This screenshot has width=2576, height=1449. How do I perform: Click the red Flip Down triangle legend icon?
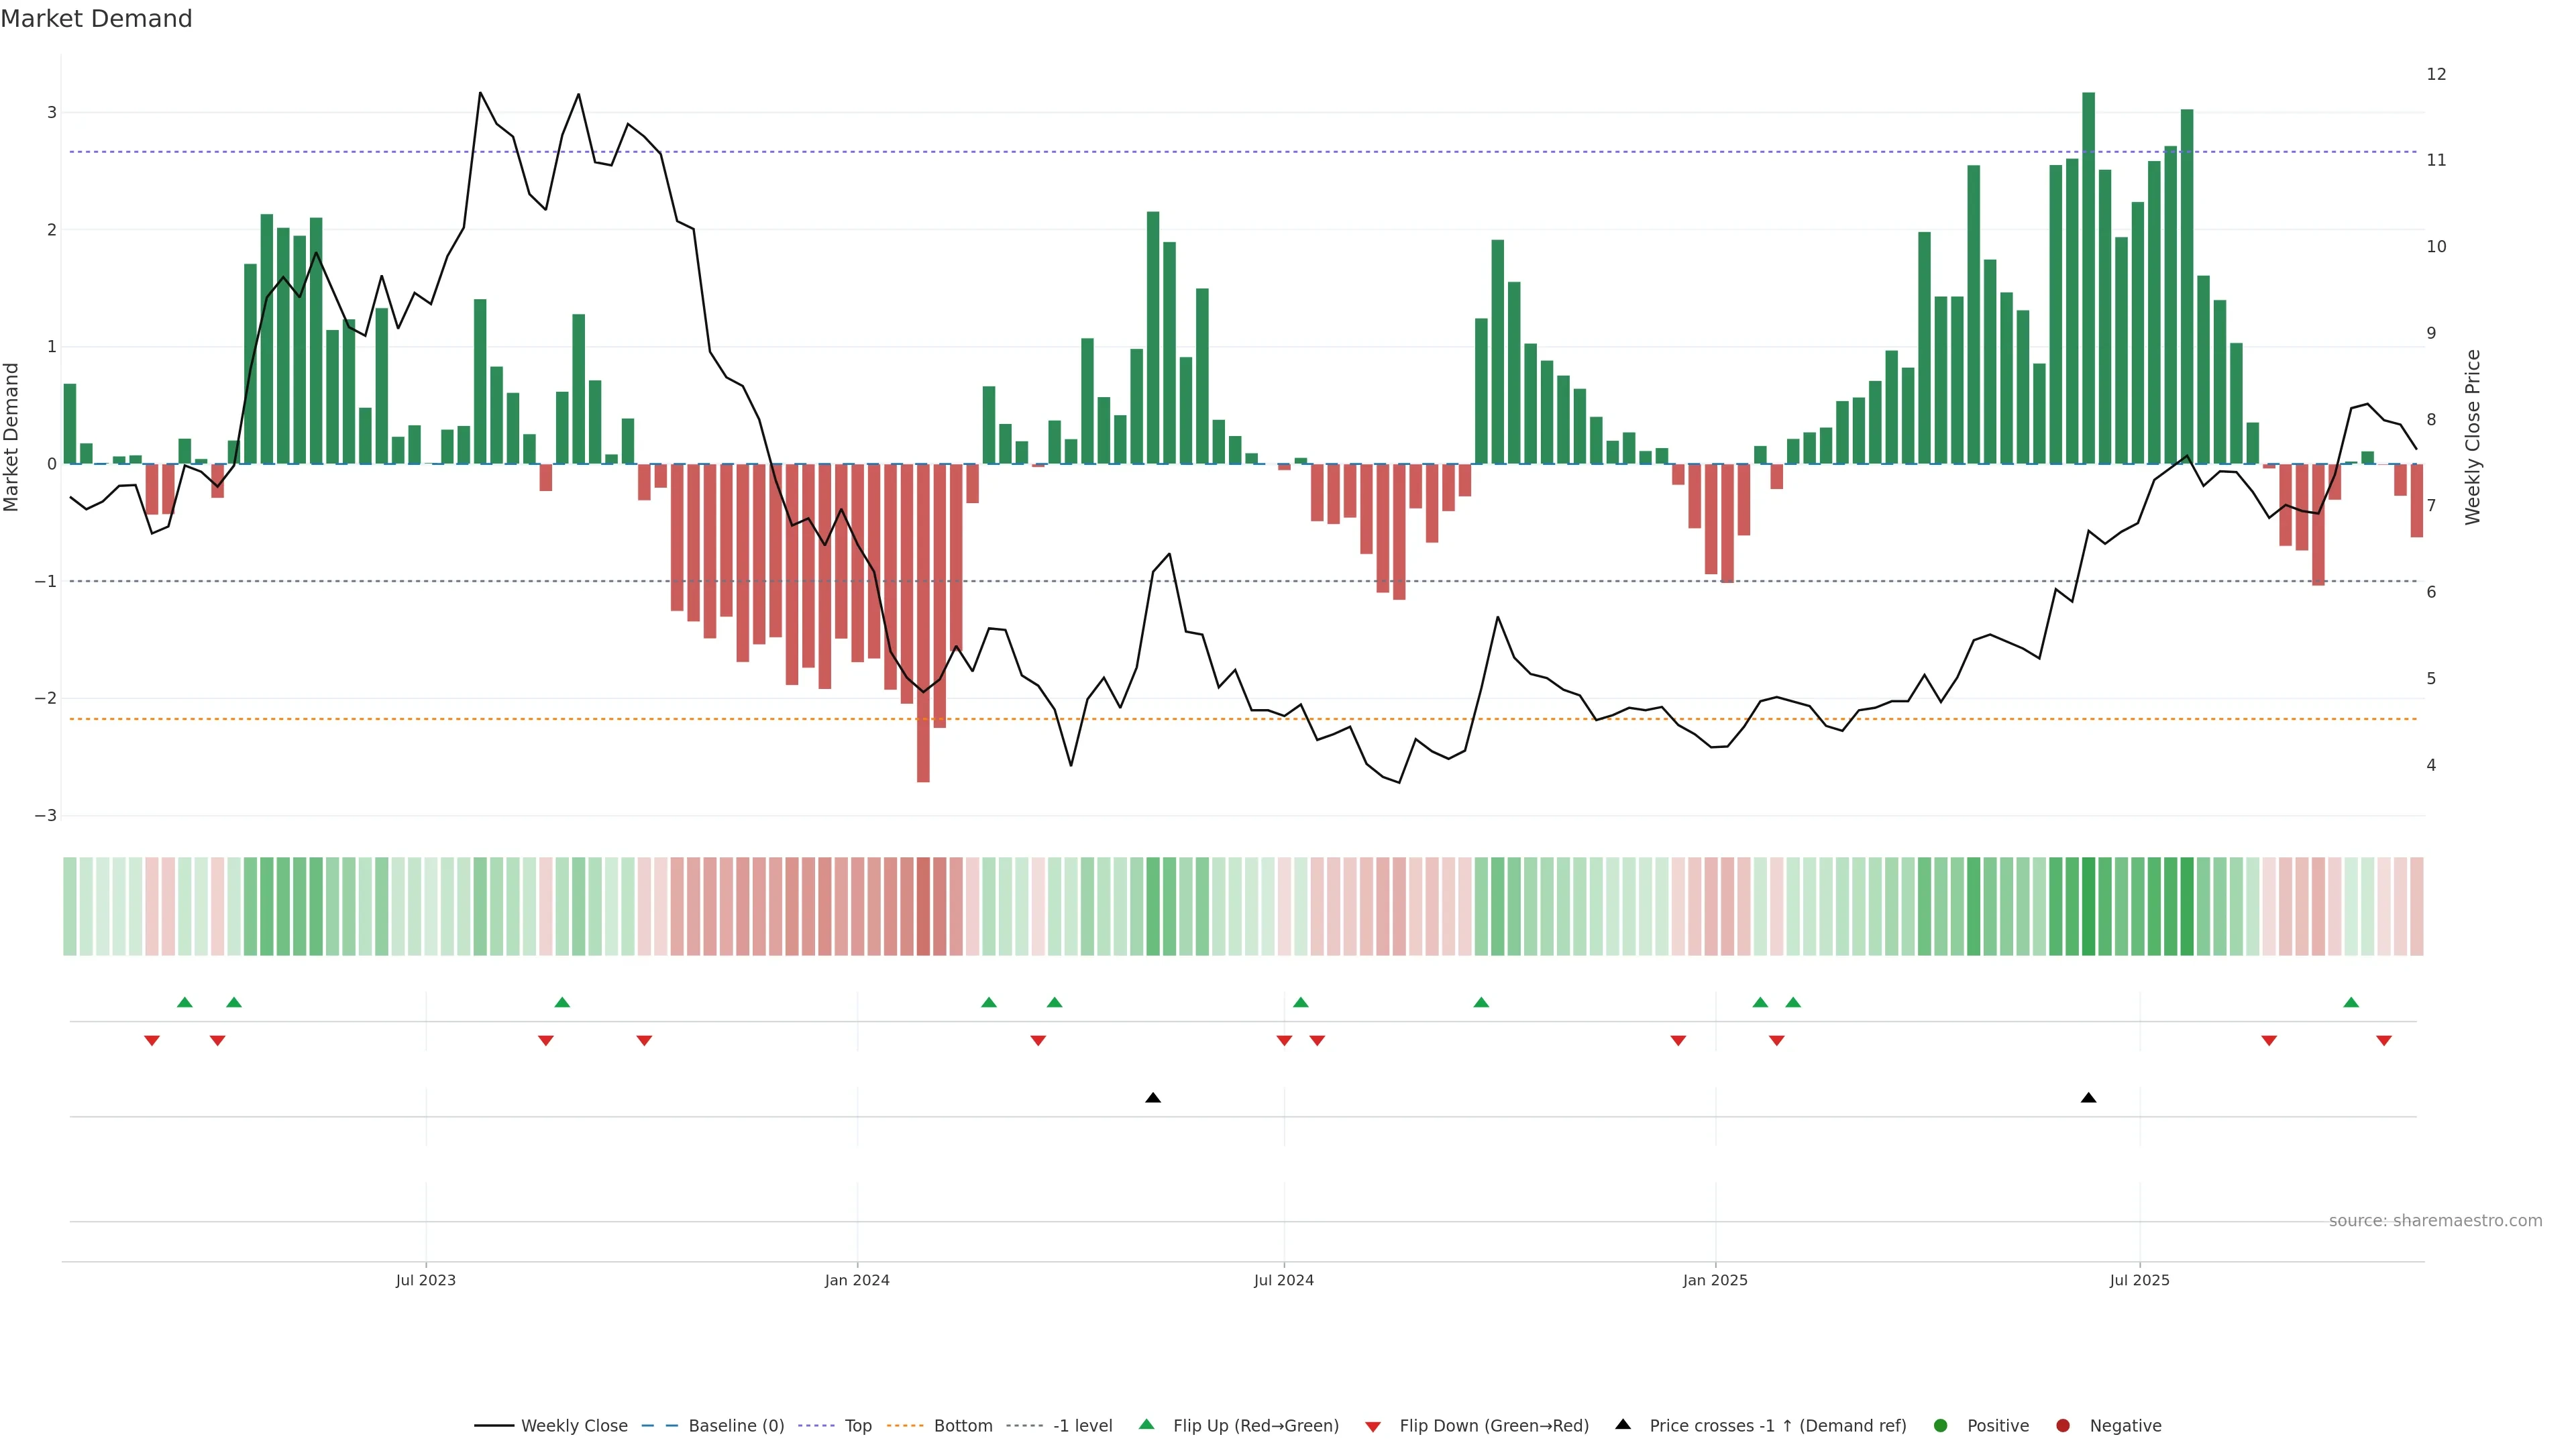1373,1426
